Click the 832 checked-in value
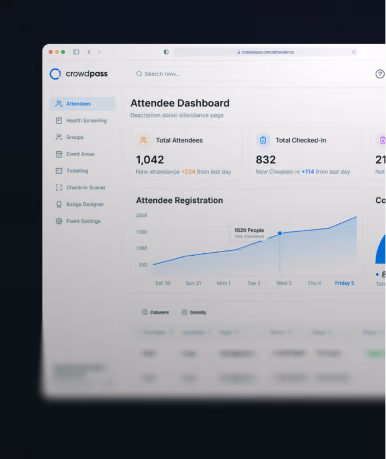The height and width of the screenshot is (459, 386). click(266, 160)
